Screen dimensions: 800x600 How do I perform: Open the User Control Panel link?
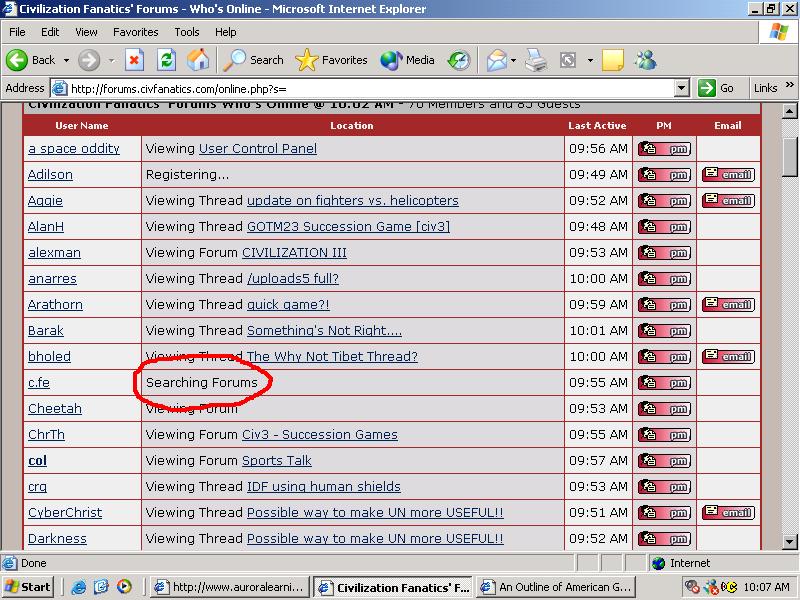pos(258,148)
